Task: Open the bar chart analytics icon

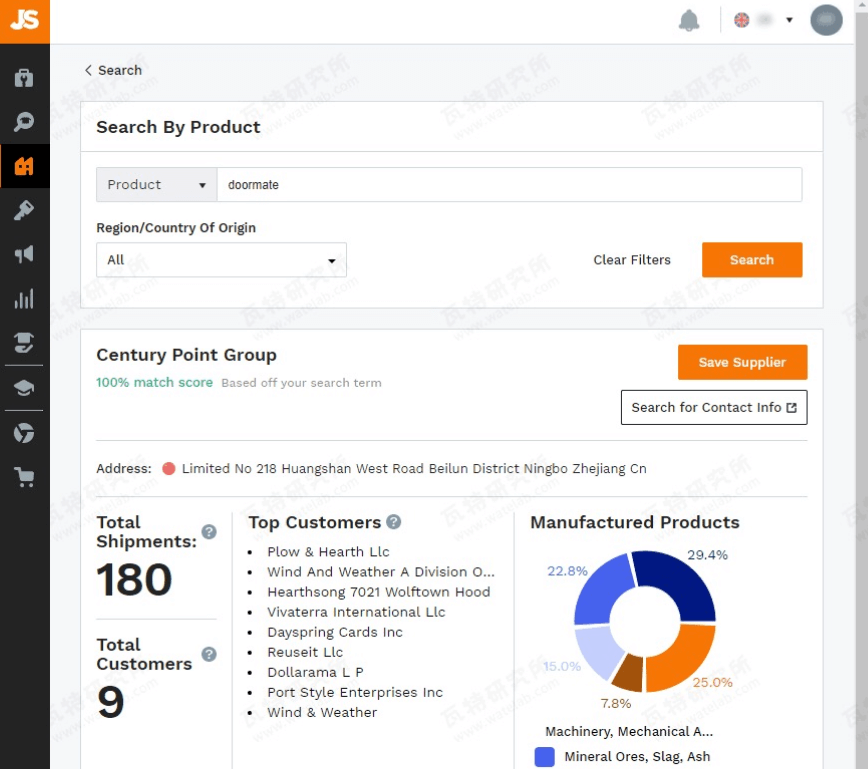Action: [x=24, y=298]
